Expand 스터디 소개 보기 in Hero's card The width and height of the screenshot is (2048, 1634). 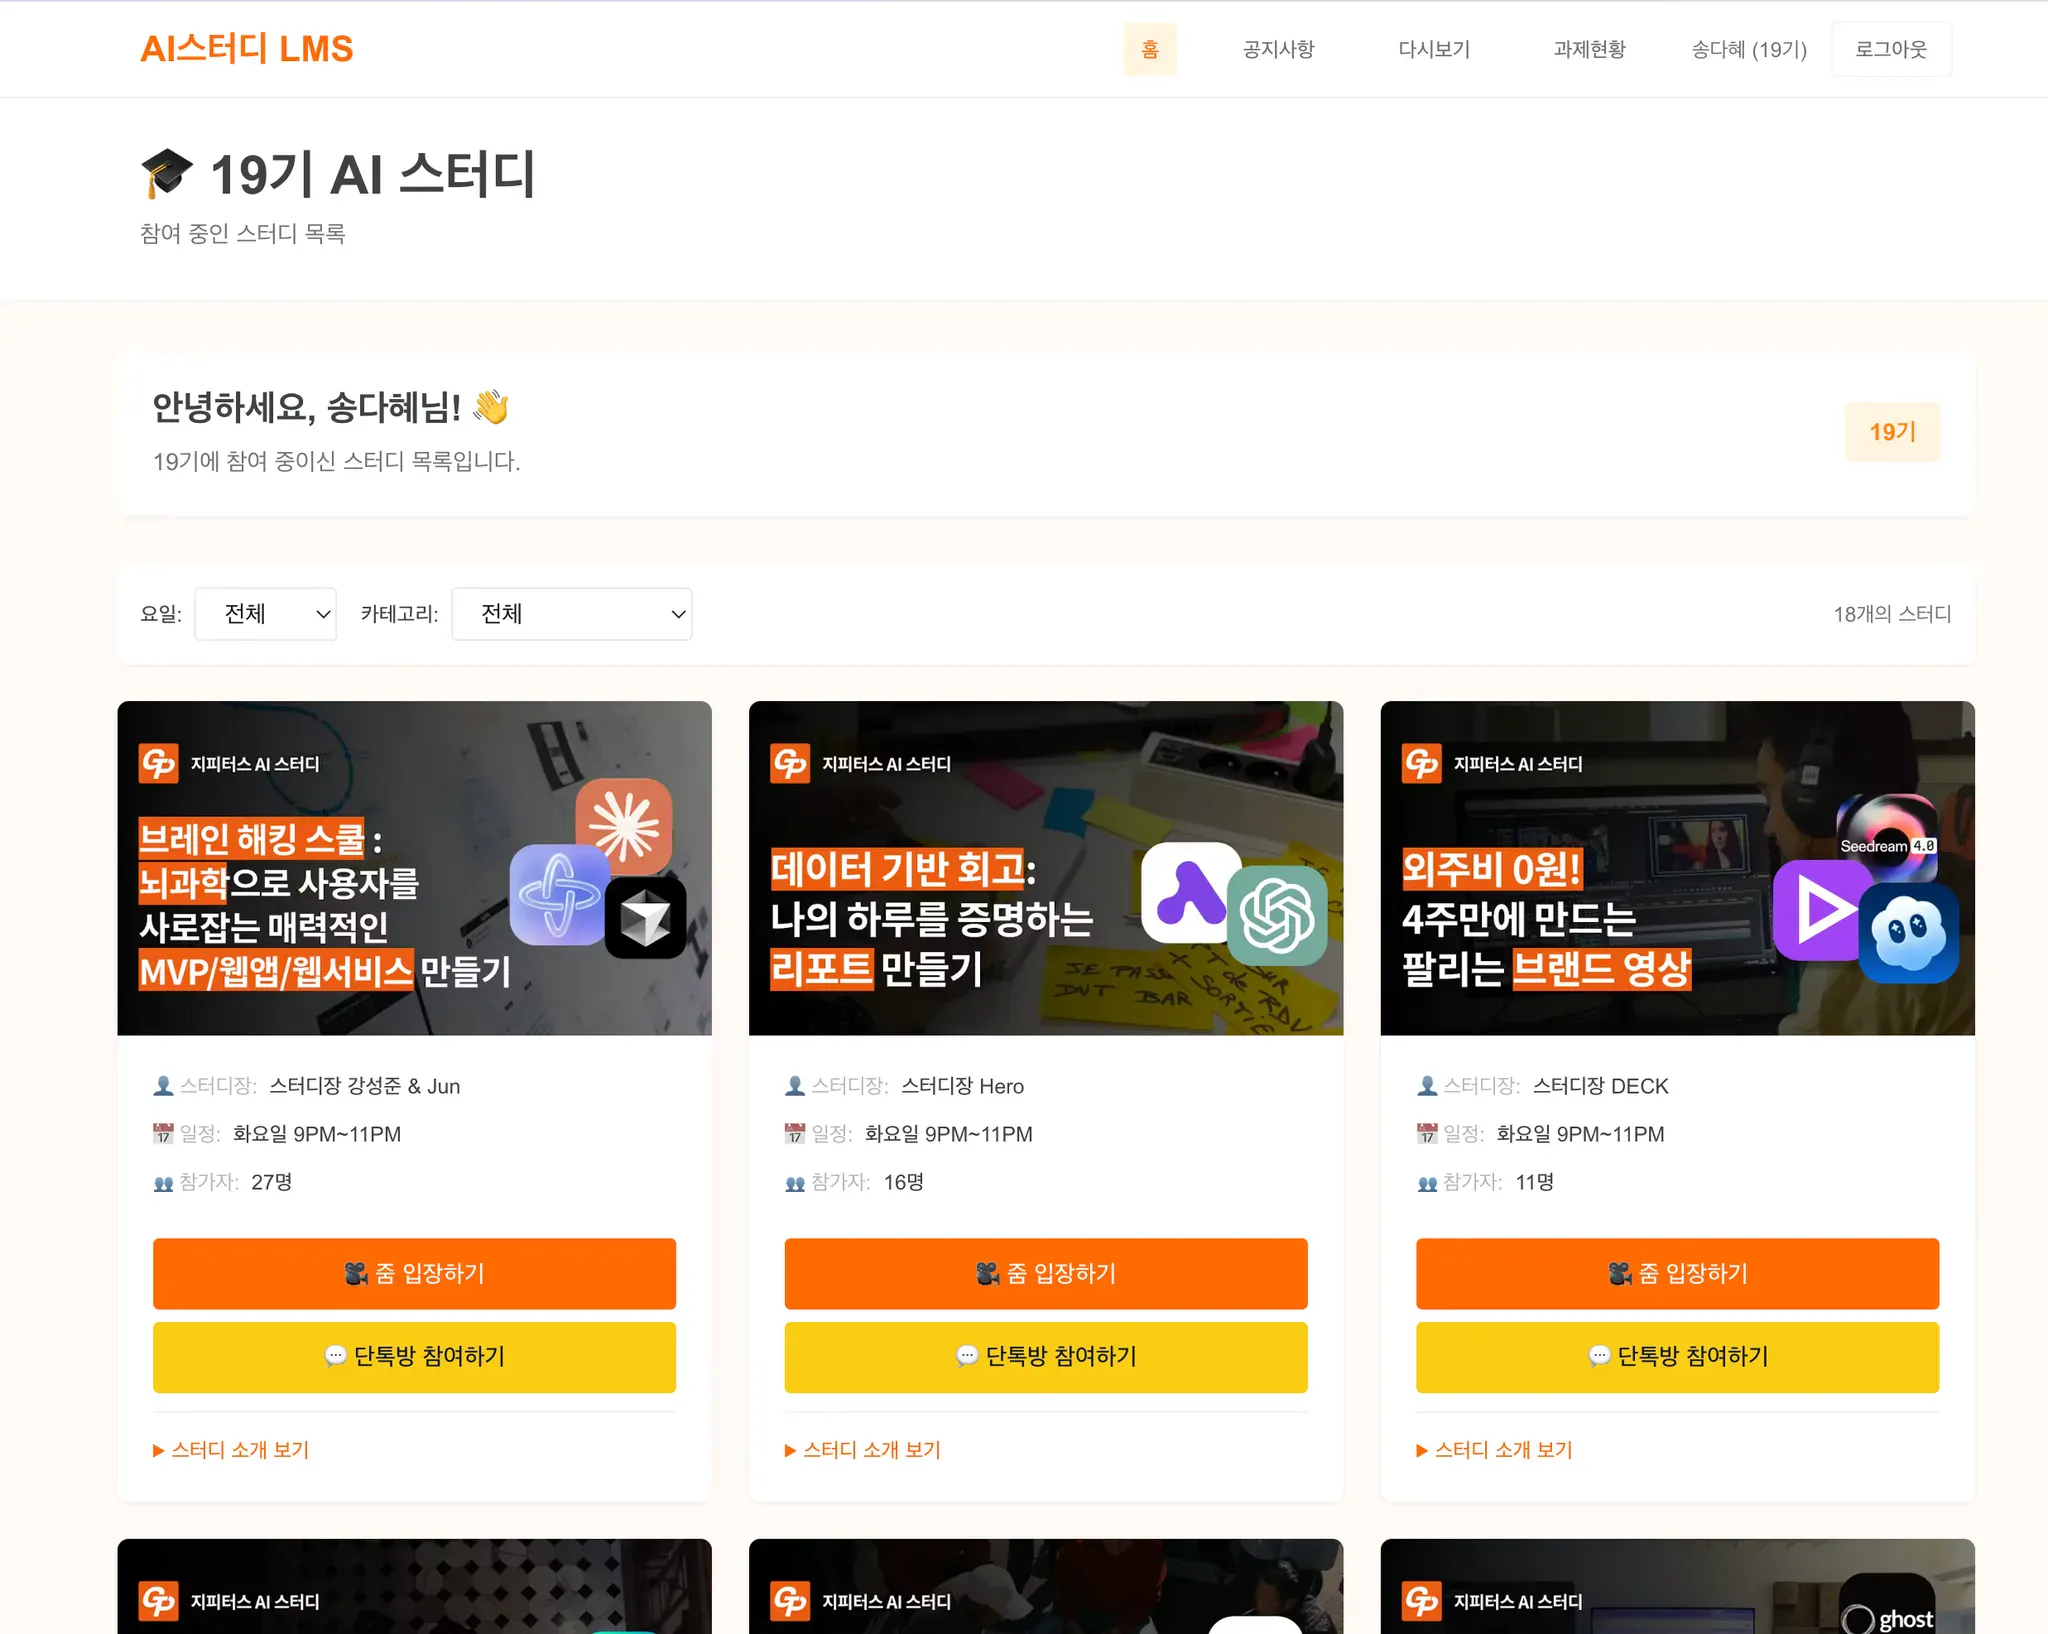[863, 1450]
